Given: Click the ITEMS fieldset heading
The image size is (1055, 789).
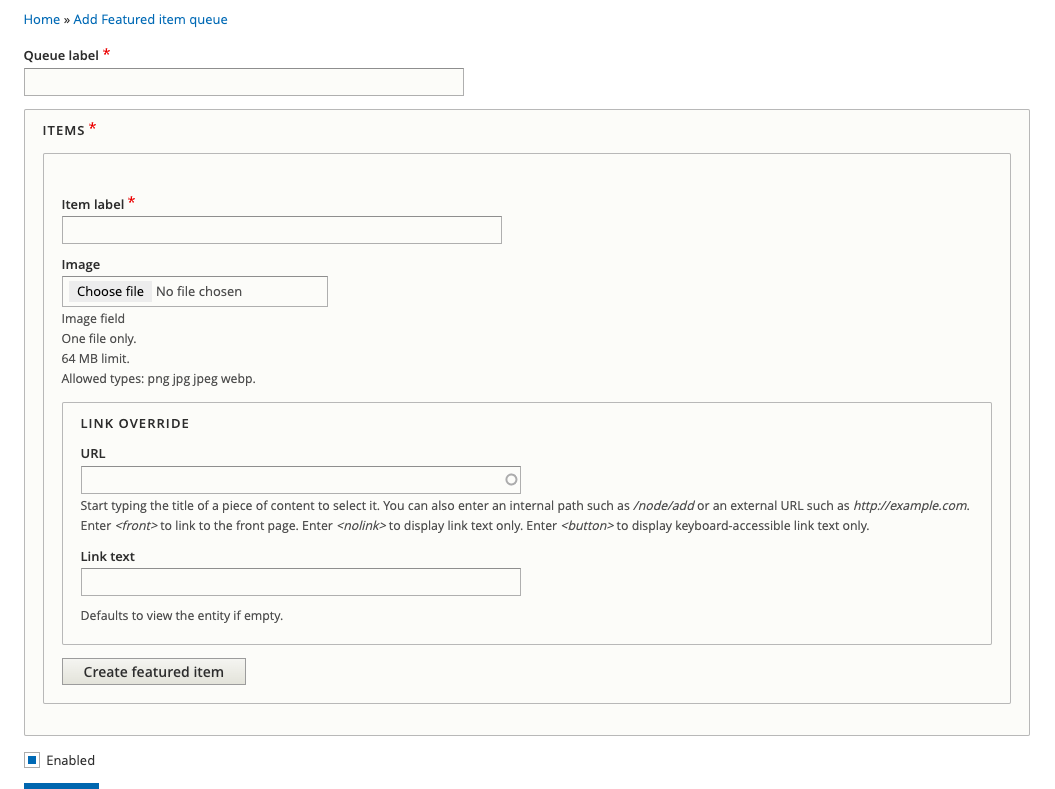Looking at the screenshot, I should 64,130.
